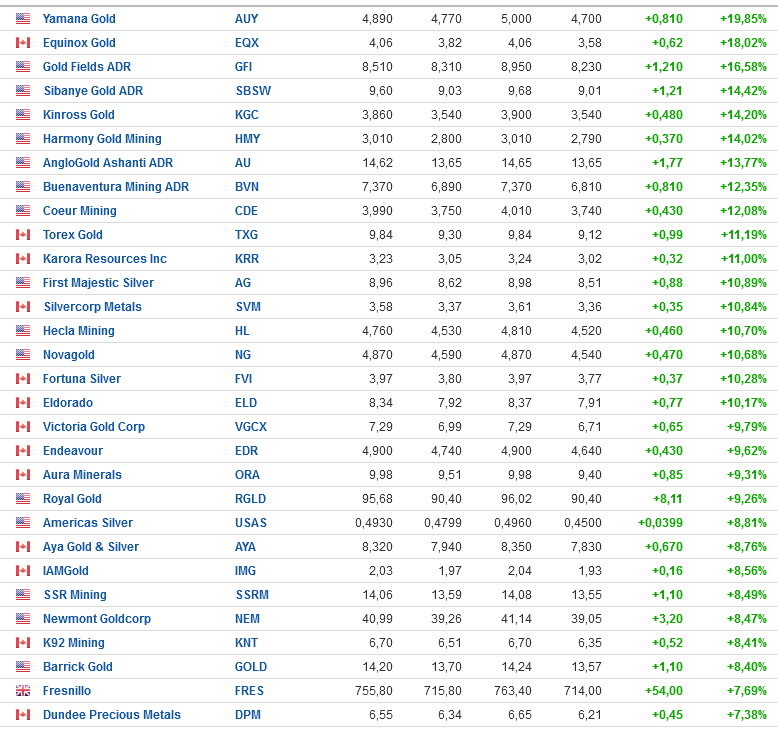Image resolution: width=778 pixels, height=729 pixels.
Task: Open the SSR Mining page
Action: 75,595
